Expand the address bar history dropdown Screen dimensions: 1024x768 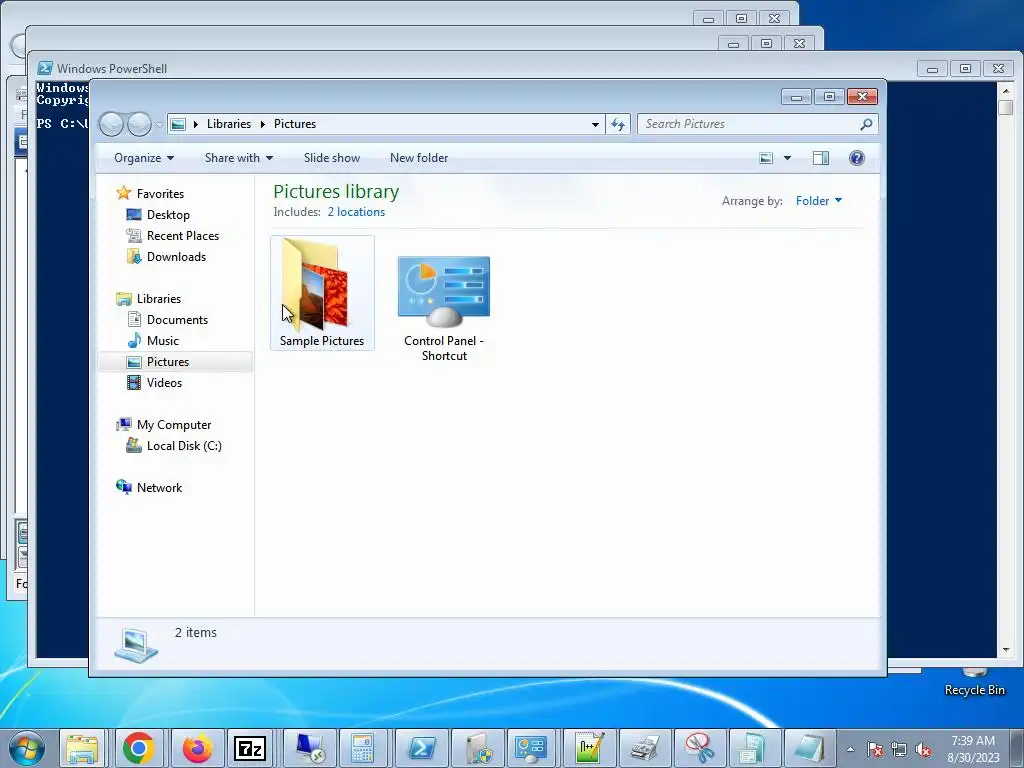[595, 124]
